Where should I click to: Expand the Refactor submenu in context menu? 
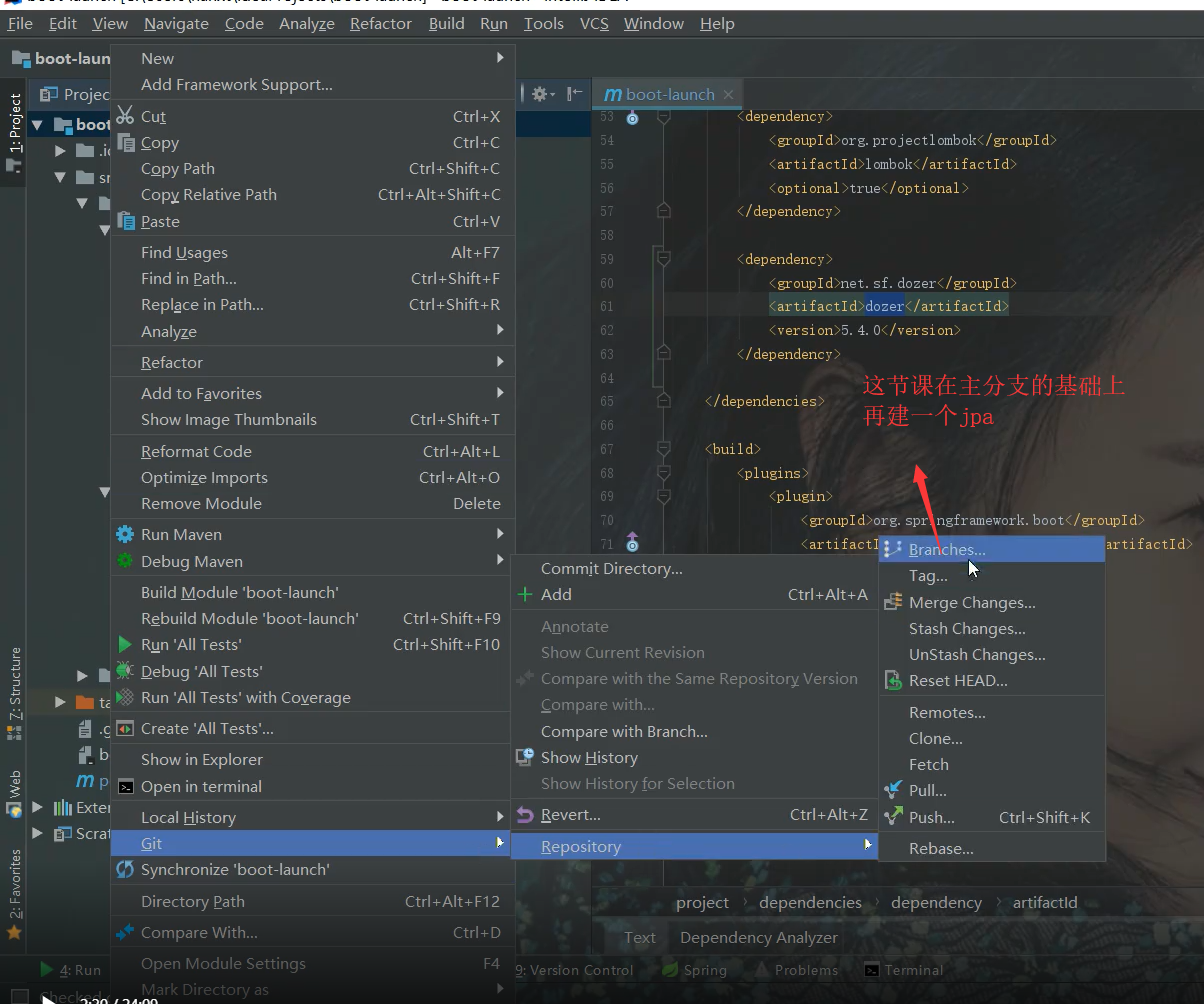pyautogui.click(x=500, y=361)
